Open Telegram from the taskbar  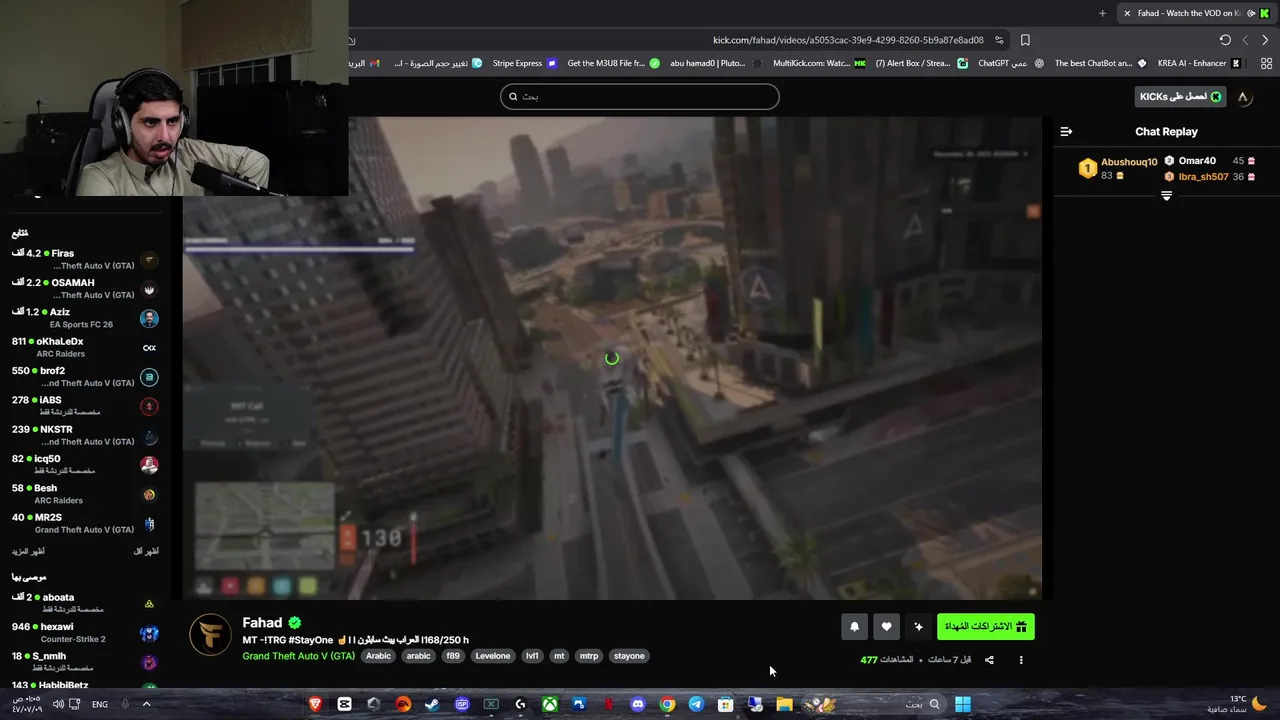tap(696, 704)
